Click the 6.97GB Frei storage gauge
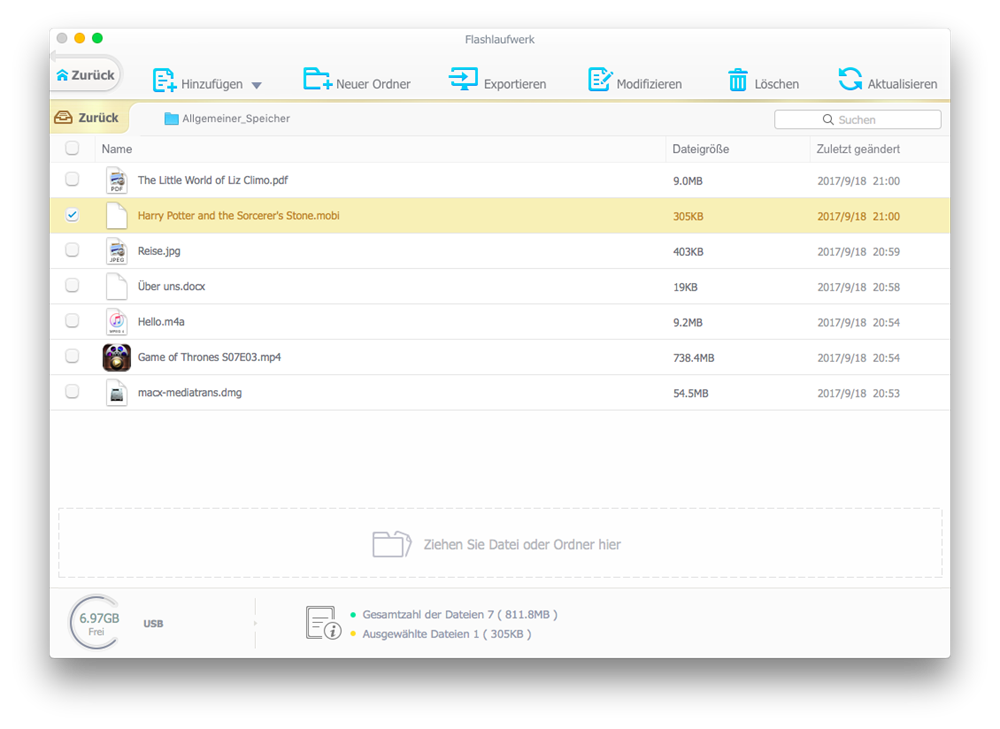 click(x=96, y=622)
